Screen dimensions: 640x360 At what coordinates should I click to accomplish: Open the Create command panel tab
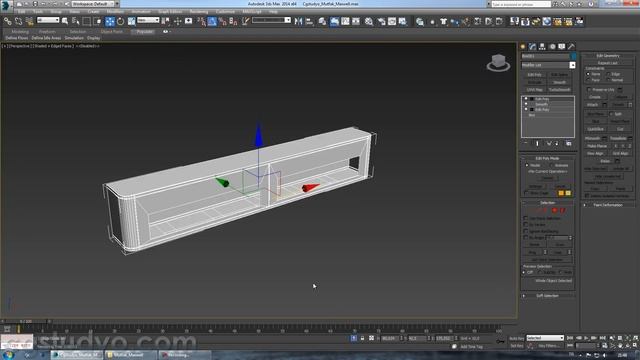523,47
